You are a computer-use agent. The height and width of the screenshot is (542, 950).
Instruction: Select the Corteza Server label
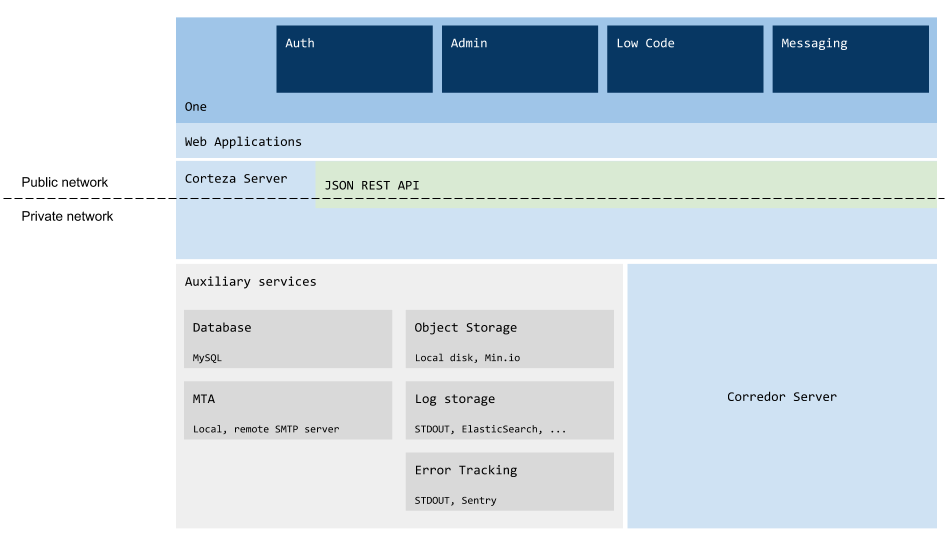pos(236,179)
